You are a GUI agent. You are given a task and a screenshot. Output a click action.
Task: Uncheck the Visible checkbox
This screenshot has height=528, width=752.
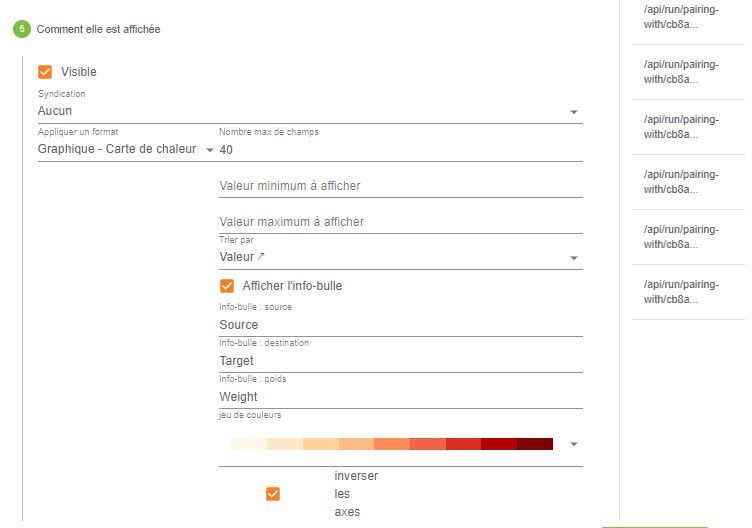[x=45, y=72]
